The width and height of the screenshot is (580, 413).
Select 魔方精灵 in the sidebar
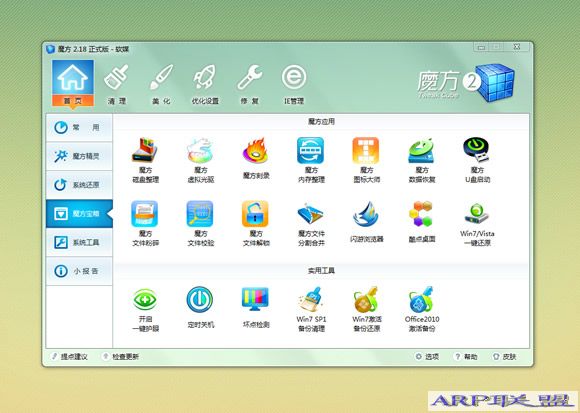79,156
